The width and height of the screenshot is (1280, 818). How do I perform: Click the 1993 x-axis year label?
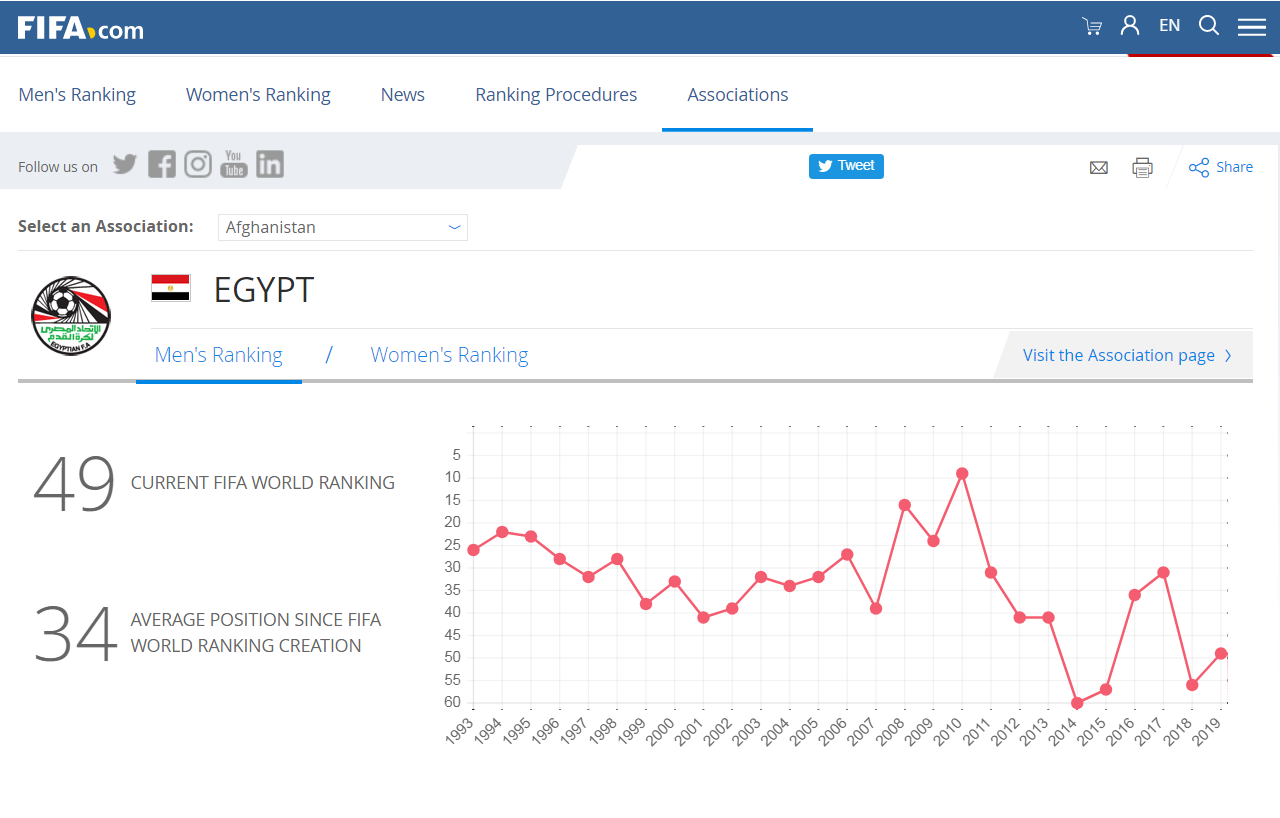tap(460, 731)
